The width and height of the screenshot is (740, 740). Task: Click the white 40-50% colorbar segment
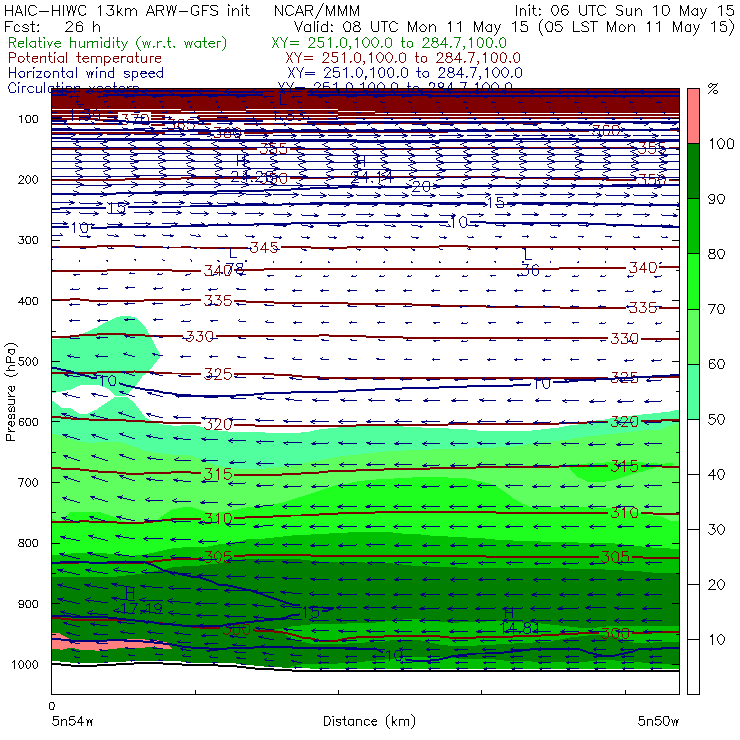[x=693, y=447]
